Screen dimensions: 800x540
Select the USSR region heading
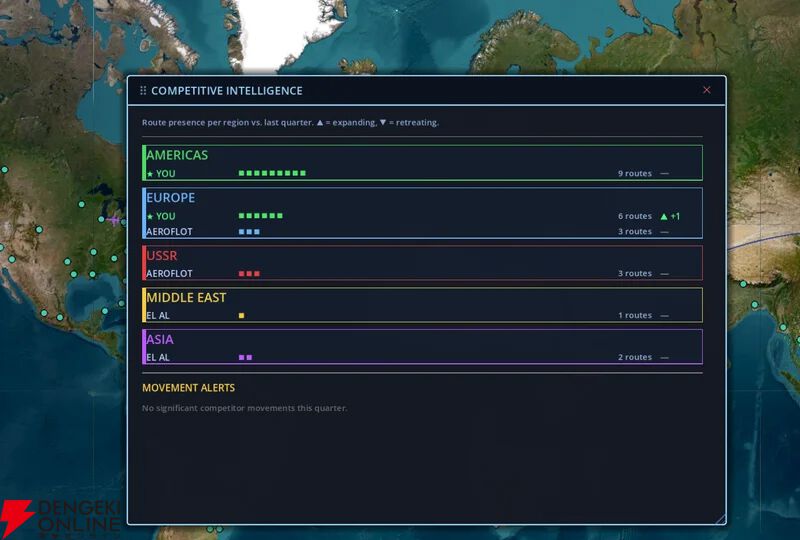click(x=162, y=255)
